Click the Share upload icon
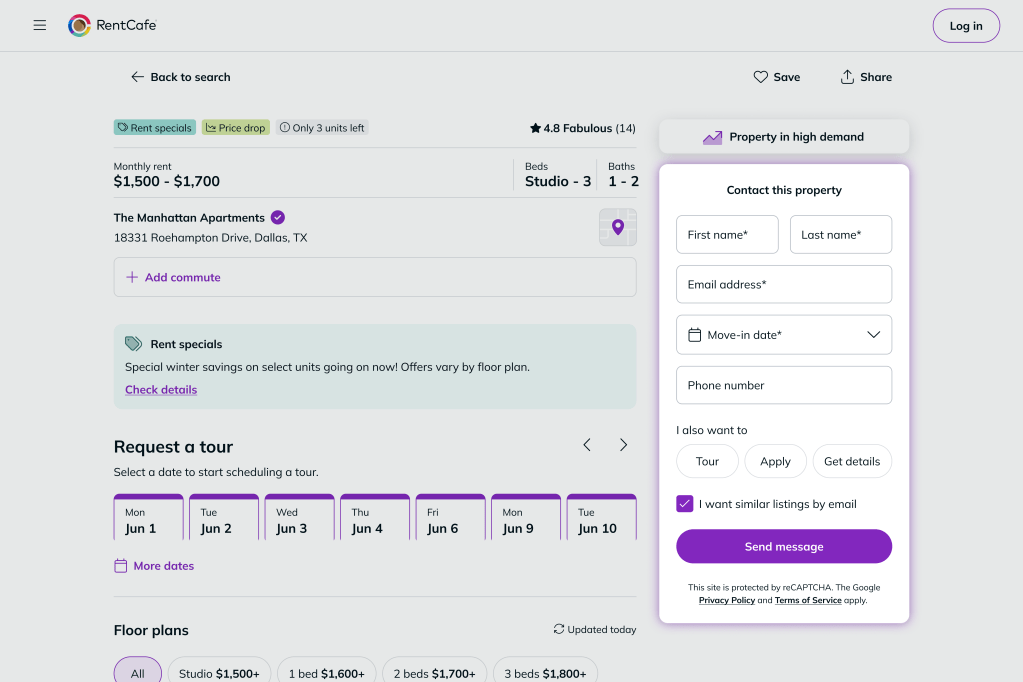Screen dimensions: 1023x682 click(847, 77)
